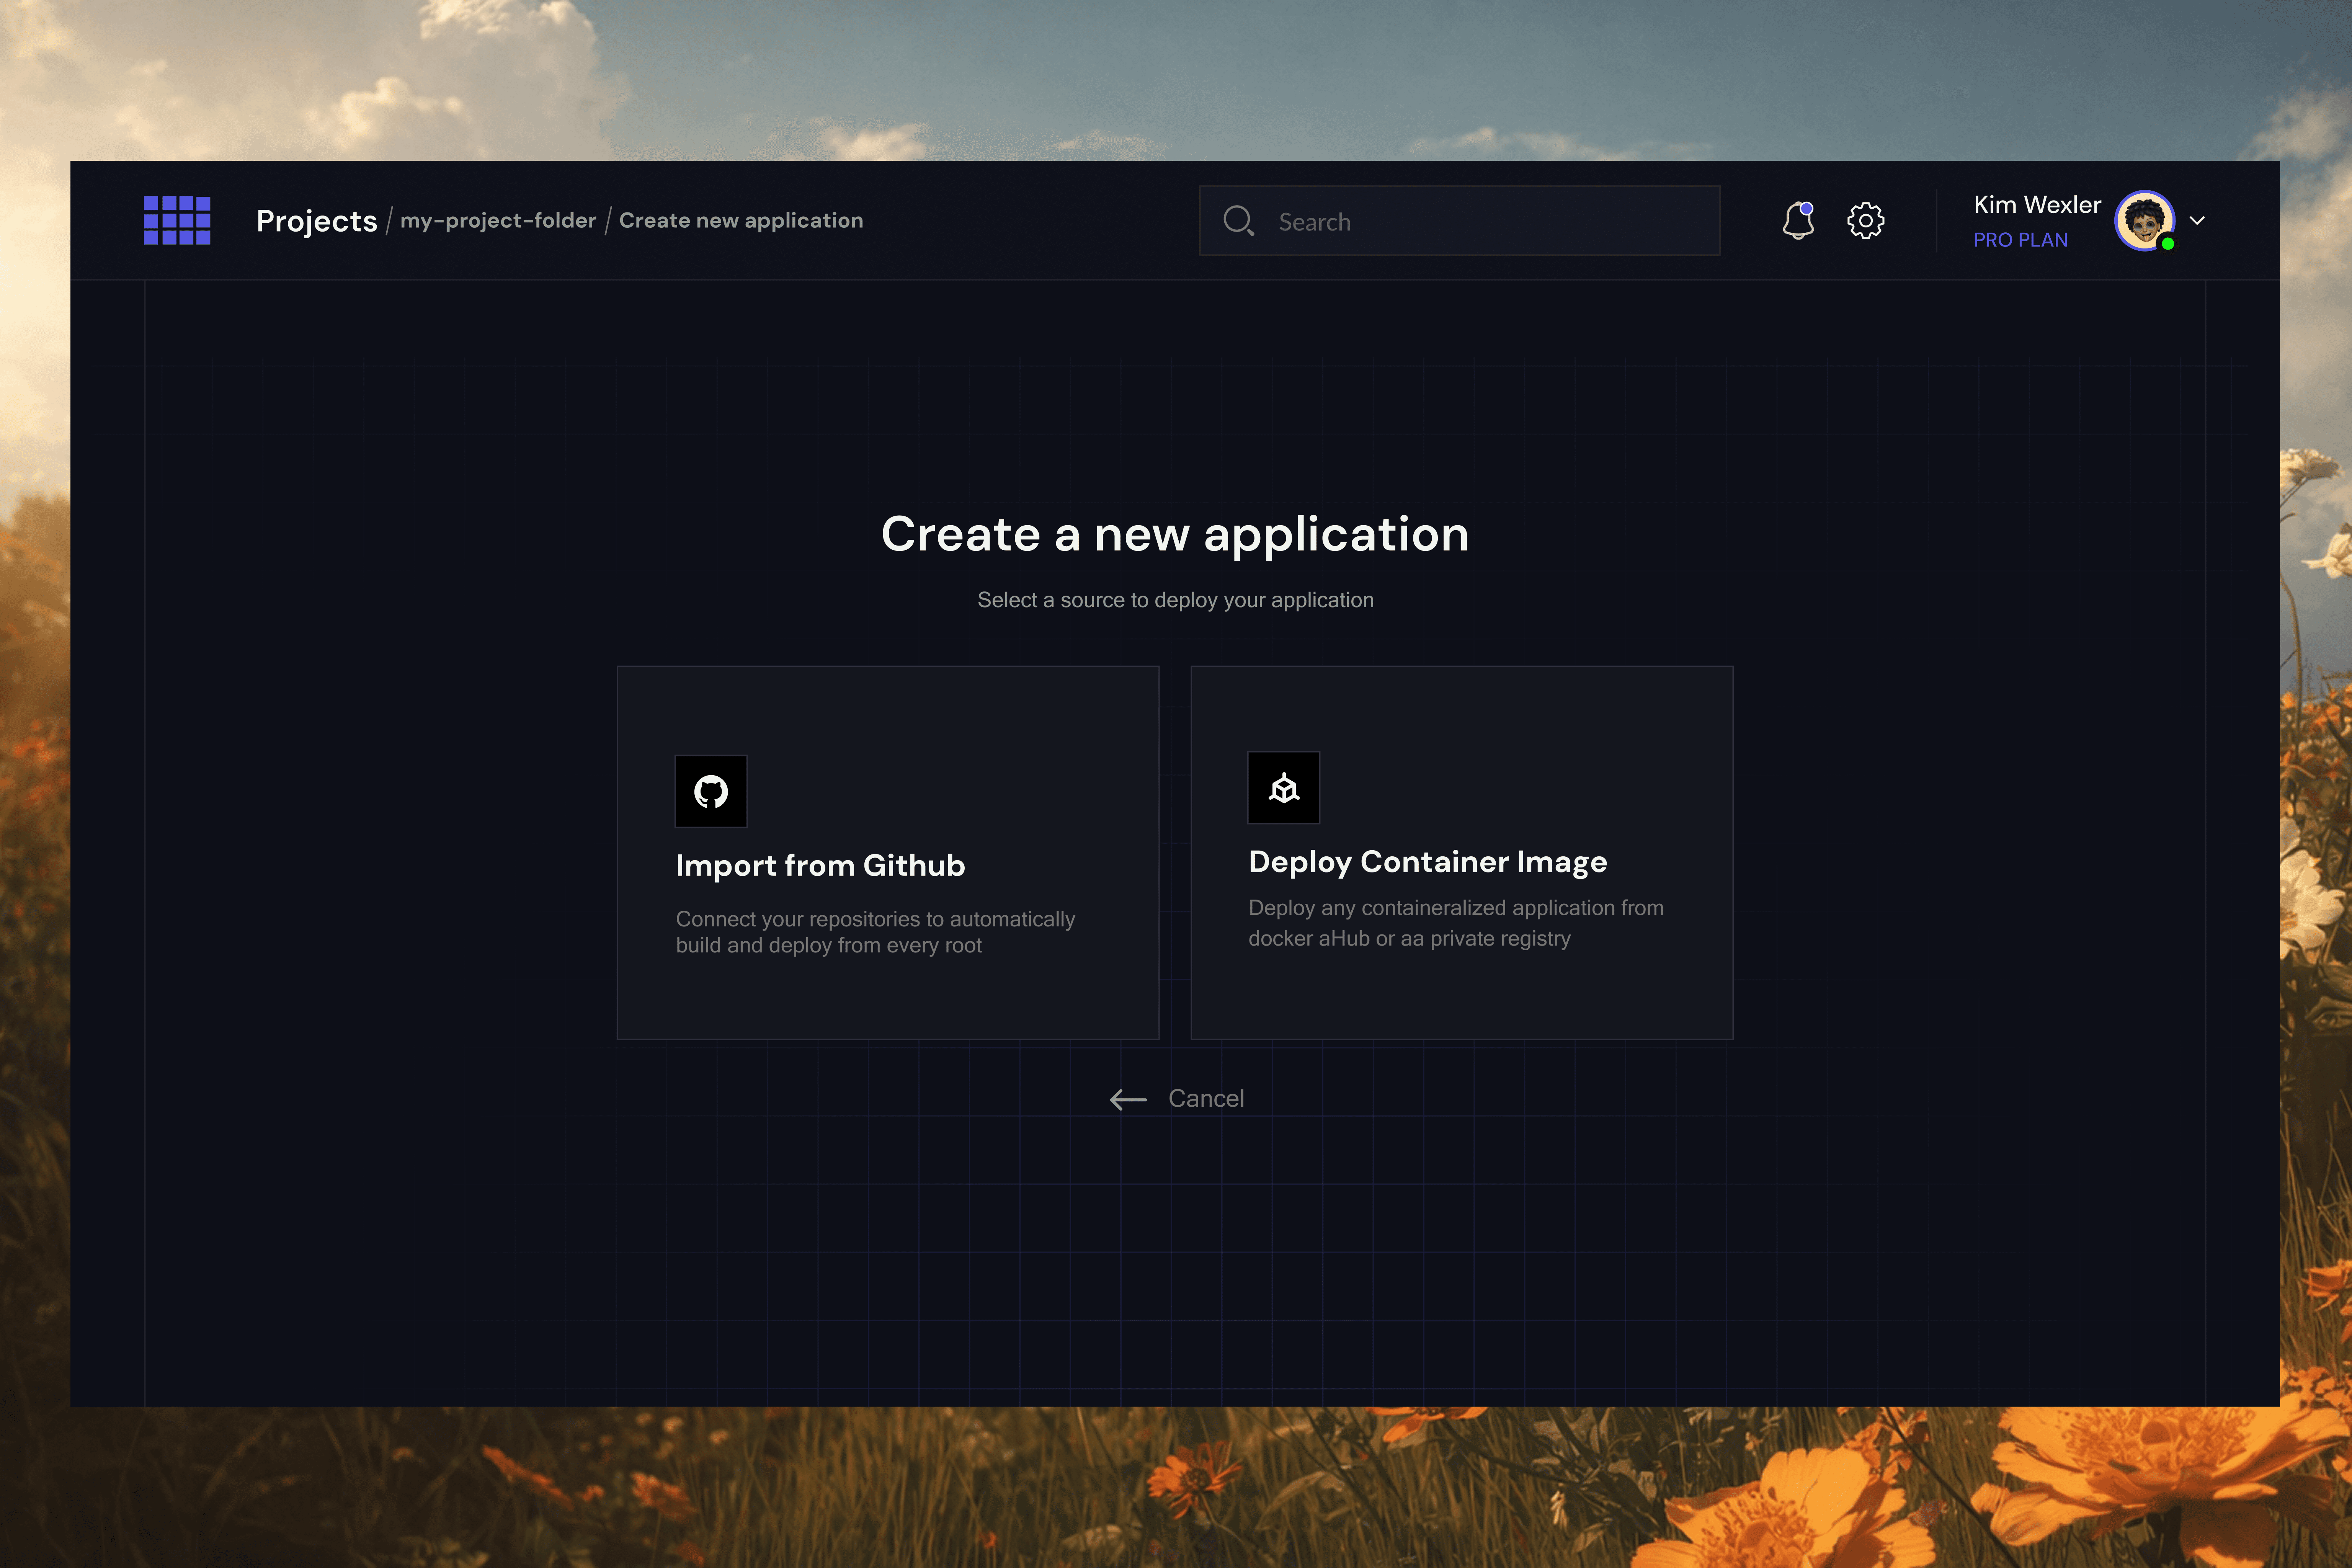Open my-project-folder breadcrumb
The image size is (2352, 1568).
[x=498, y=220]
